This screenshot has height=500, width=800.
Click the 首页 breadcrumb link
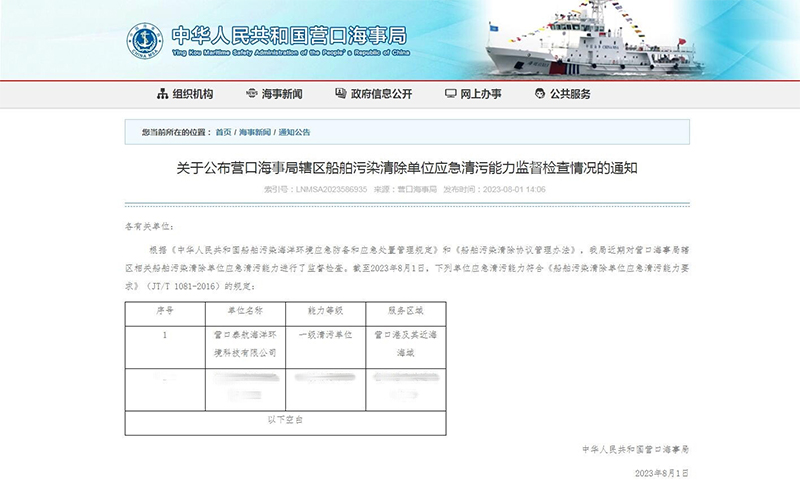click(223, 132)
